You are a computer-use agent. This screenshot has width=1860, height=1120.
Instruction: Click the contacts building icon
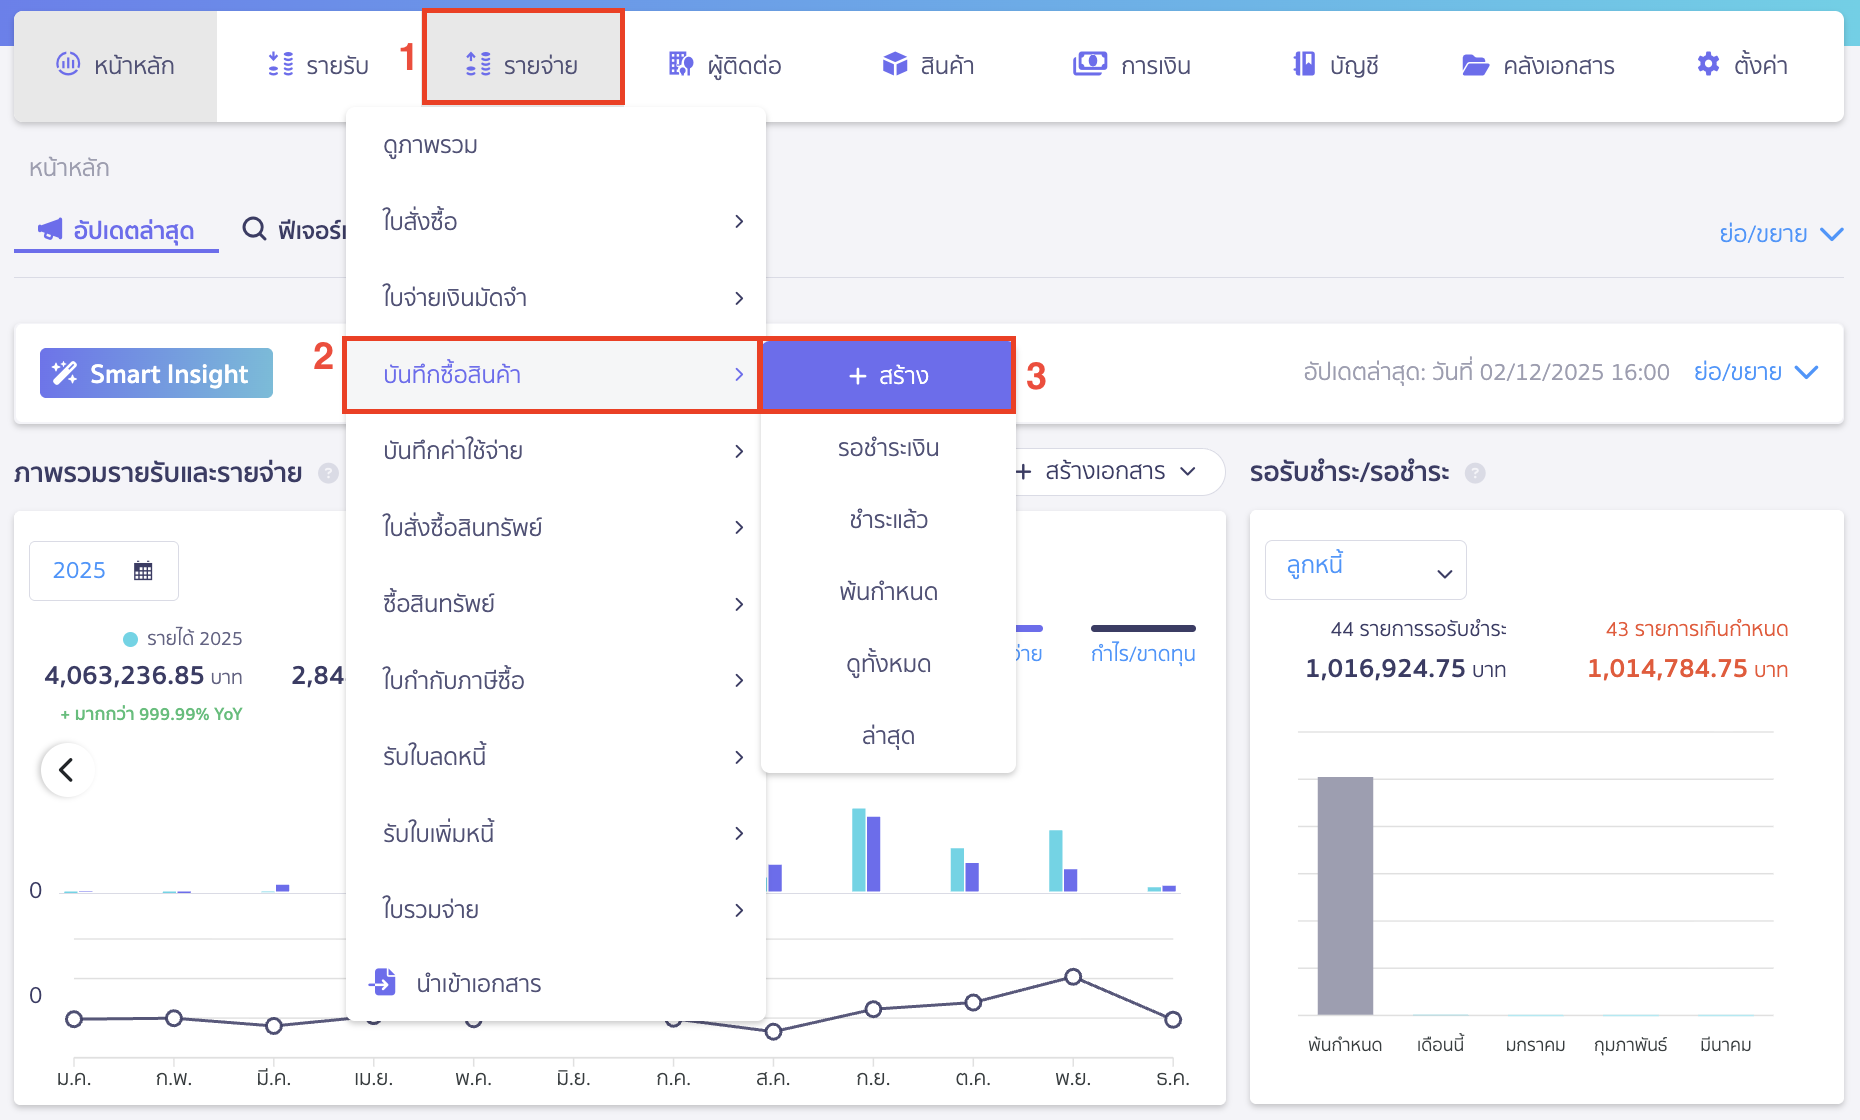680,64
